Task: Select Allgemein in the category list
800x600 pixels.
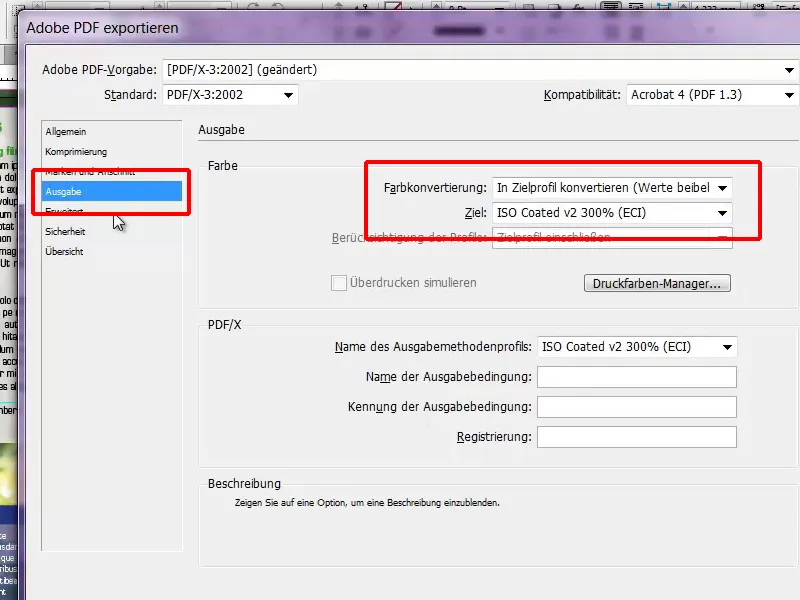Action: (66, 132)
